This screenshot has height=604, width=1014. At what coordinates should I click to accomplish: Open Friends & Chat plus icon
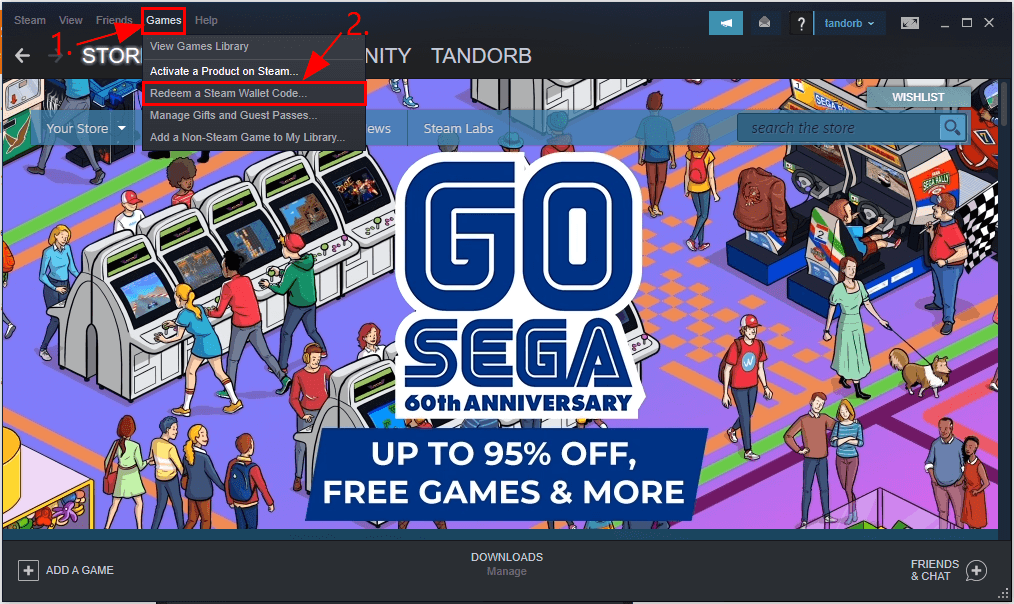(x=976, y=570)
